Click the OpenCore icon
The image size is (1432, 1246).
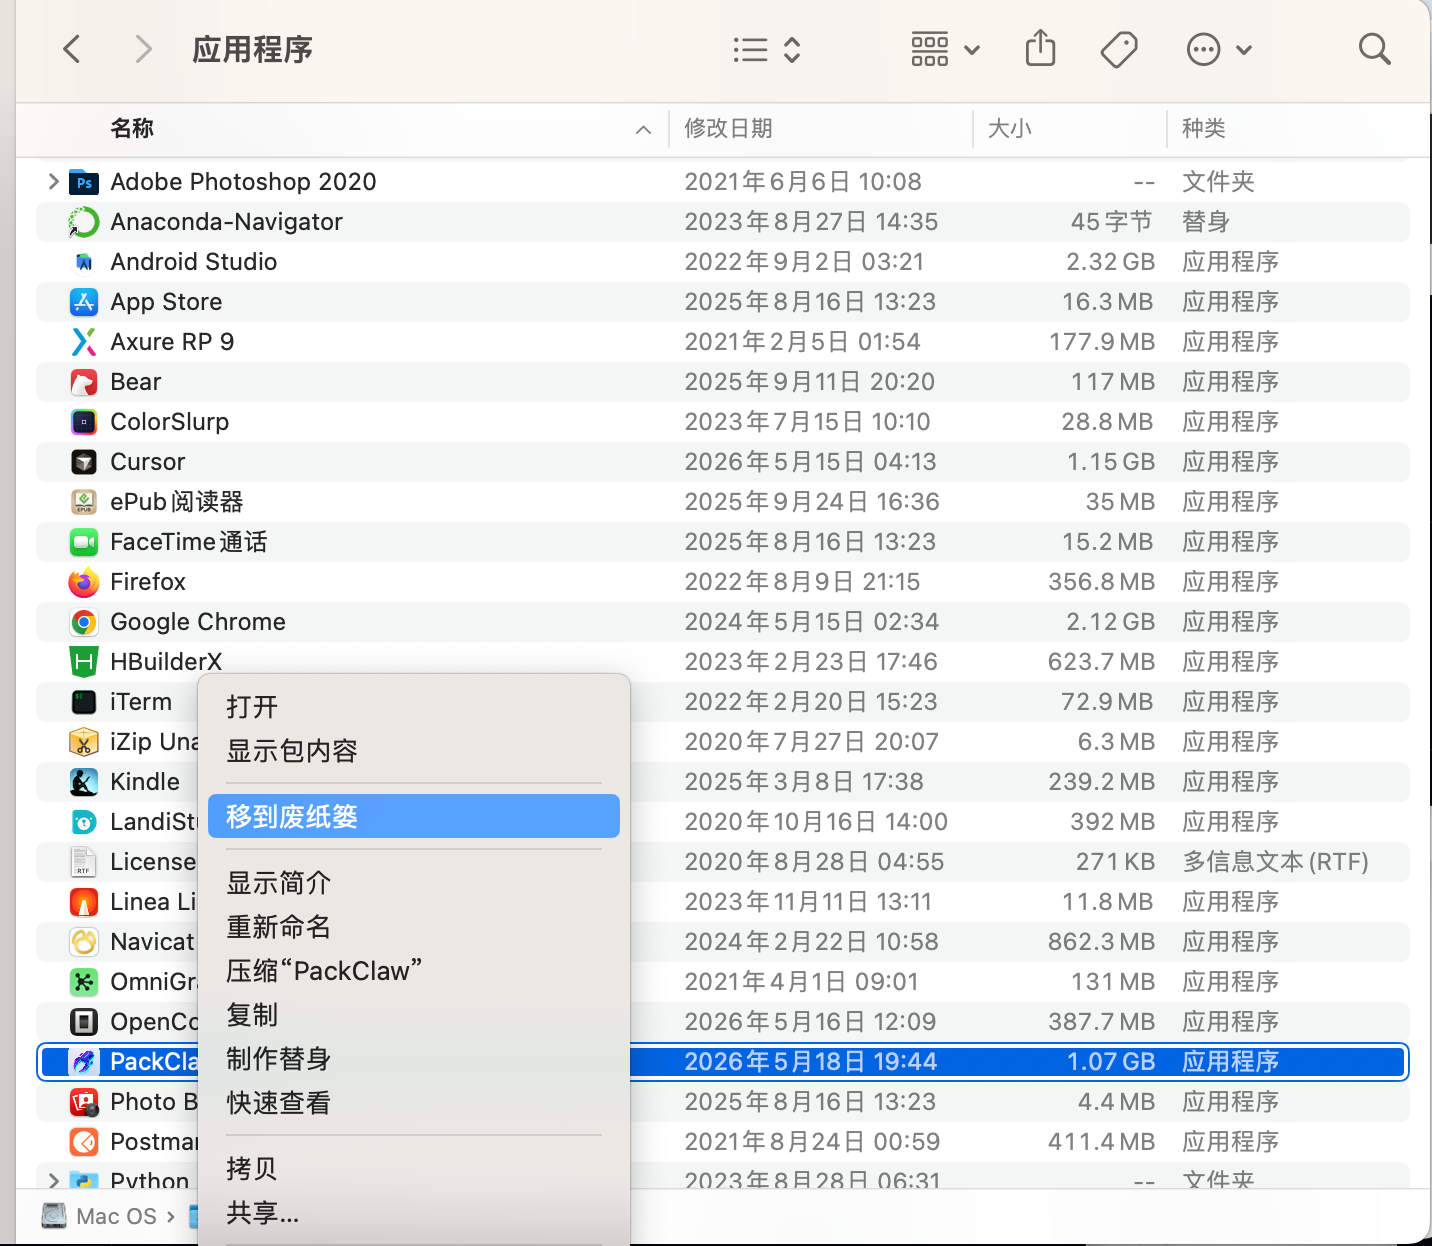[x=84, y=1022]
